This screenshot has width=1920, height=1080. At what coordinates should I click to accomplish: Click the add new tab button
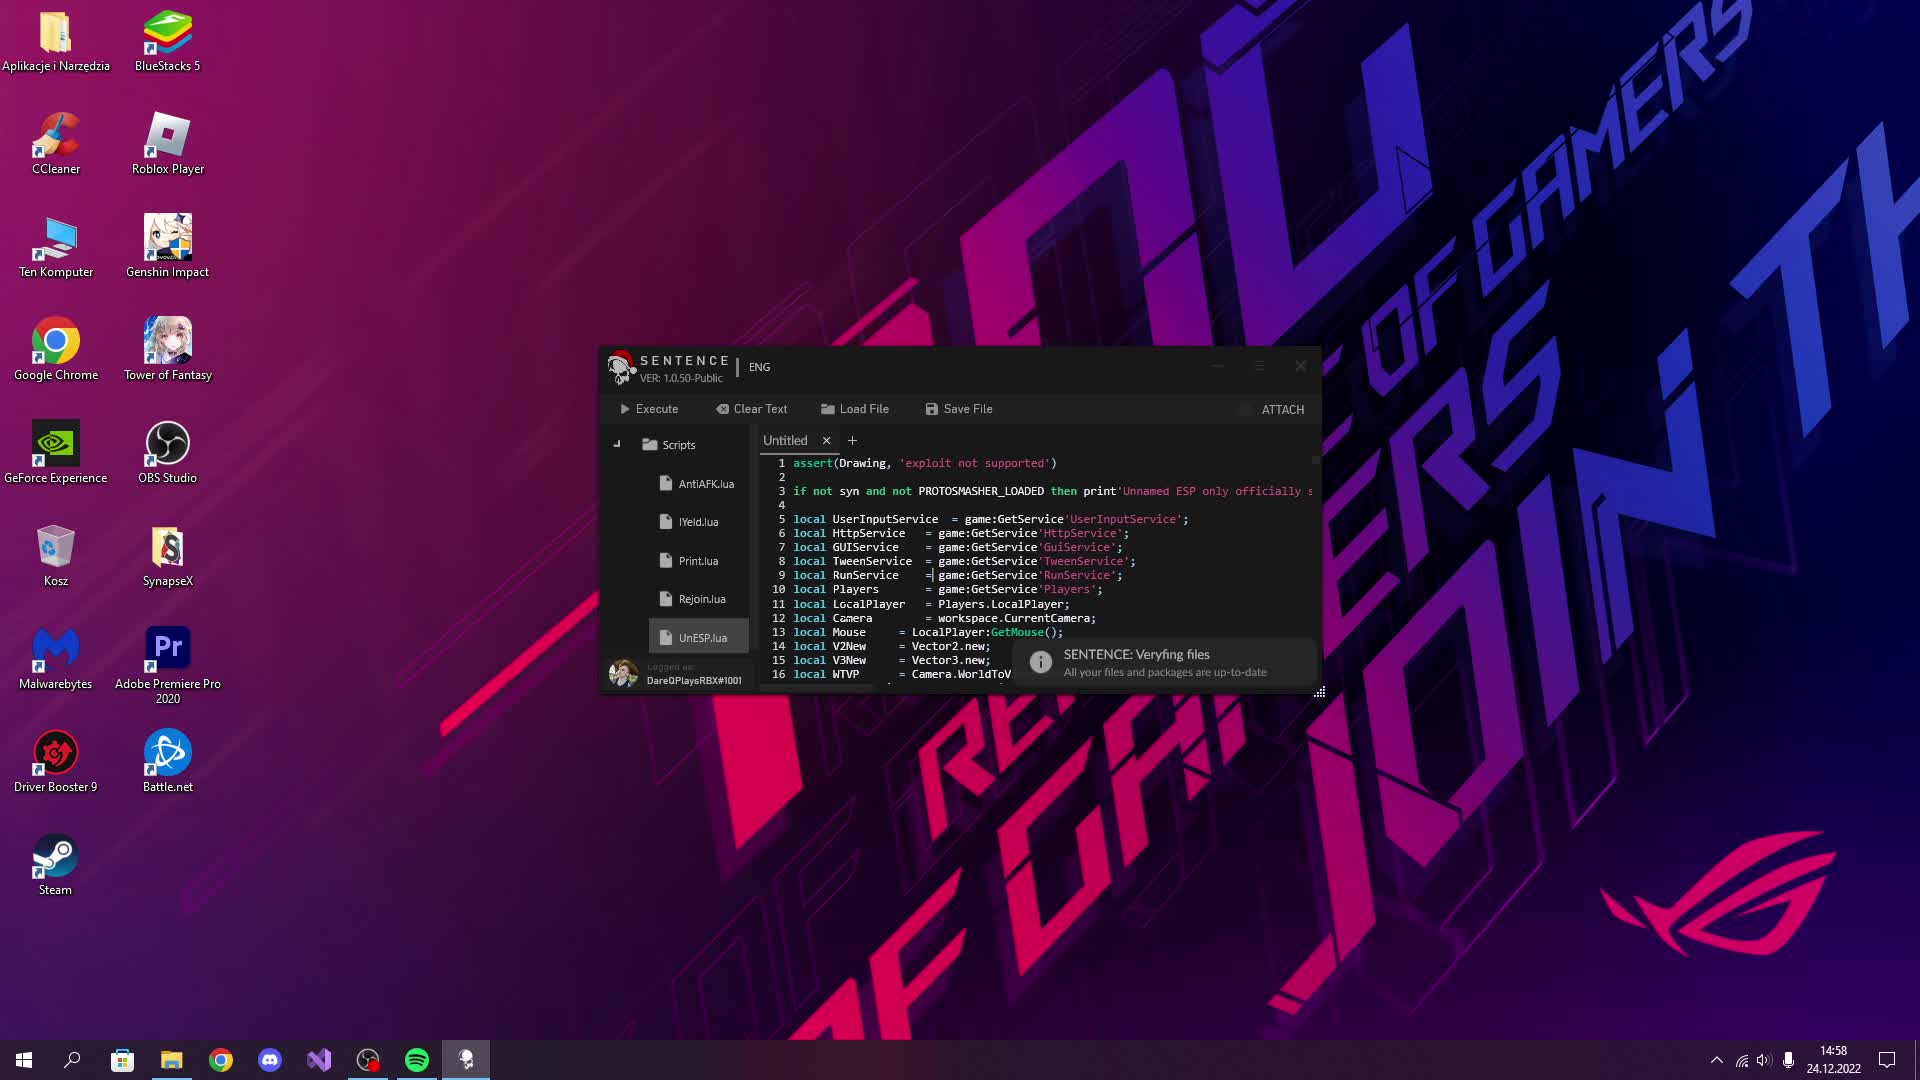coord(851,439)
